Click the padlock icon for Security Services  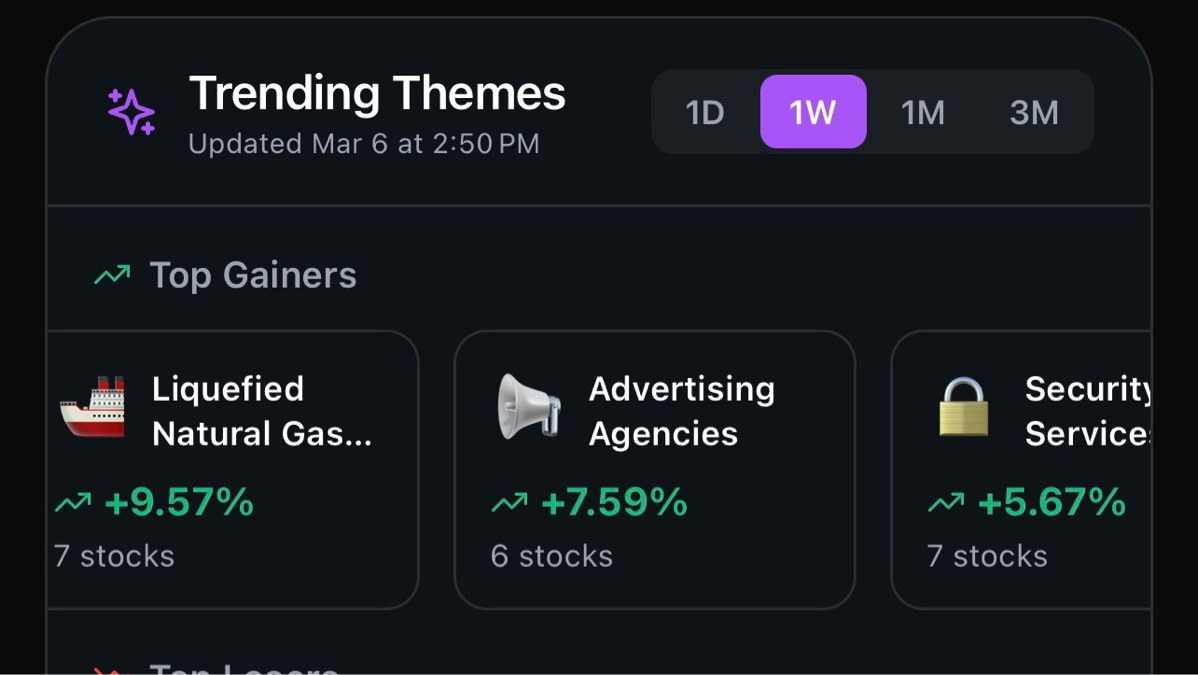pos(963,407)
